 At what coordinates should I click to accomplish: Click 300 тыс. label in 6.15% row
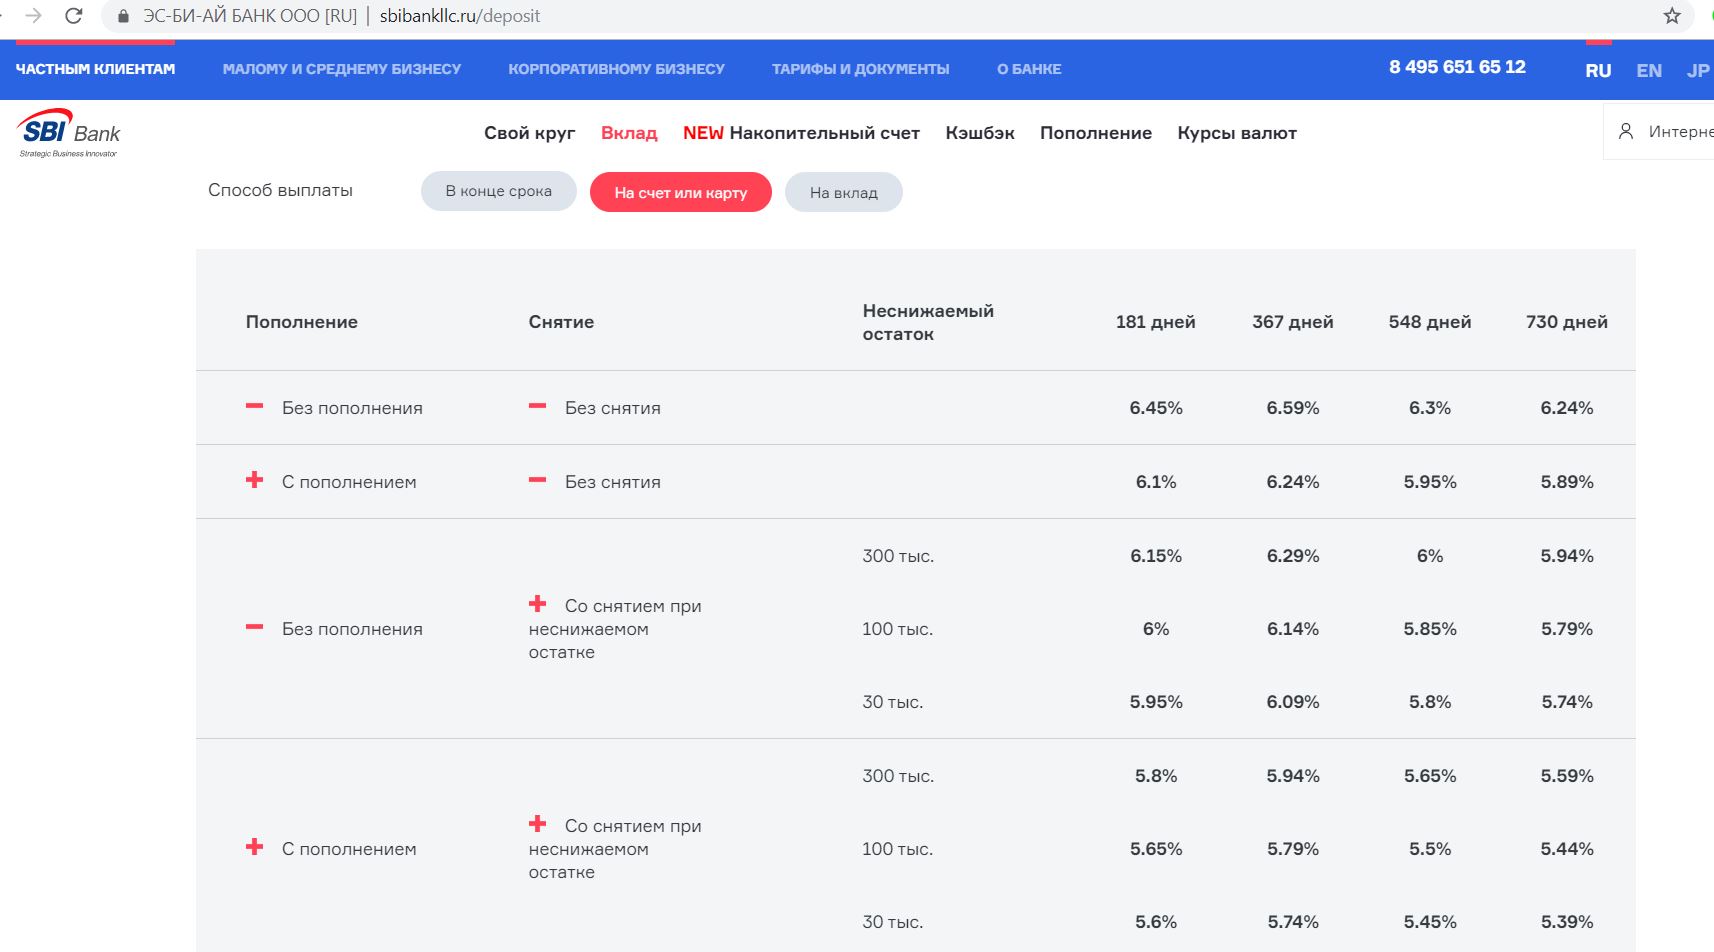898,556
